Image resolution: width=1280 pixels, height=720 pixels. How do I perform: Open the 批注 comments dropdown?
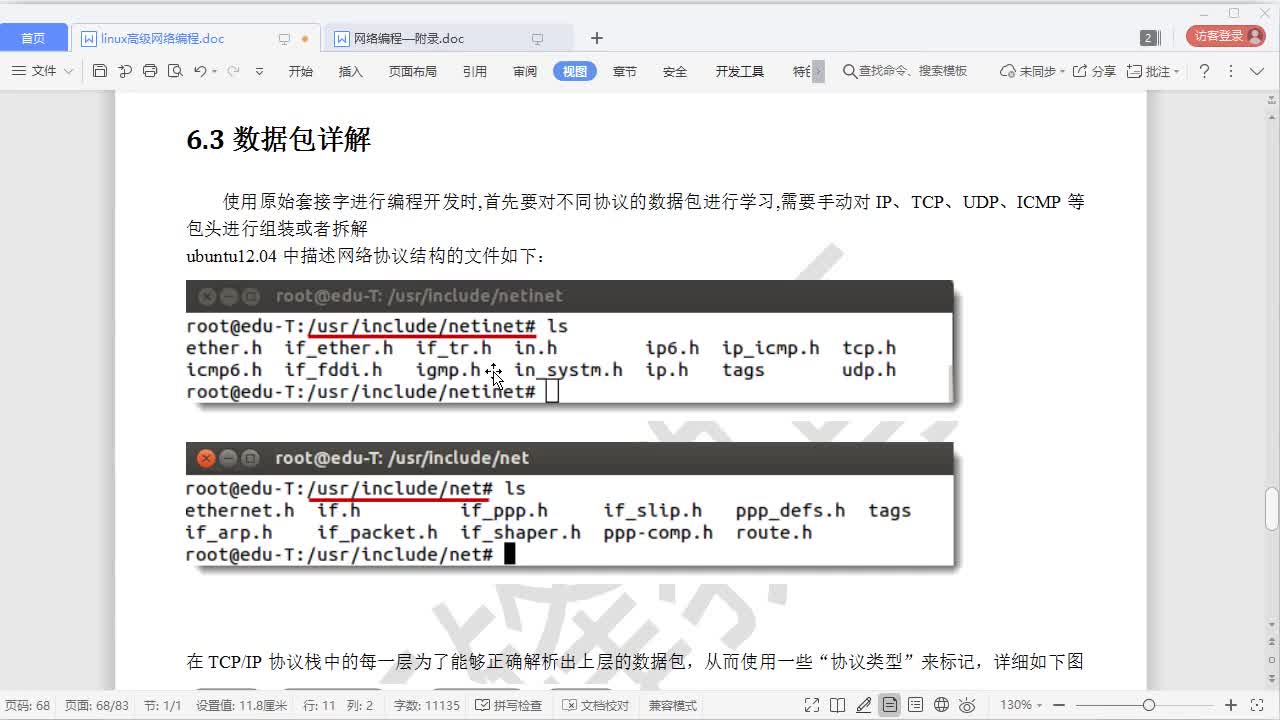(1153, 71)
